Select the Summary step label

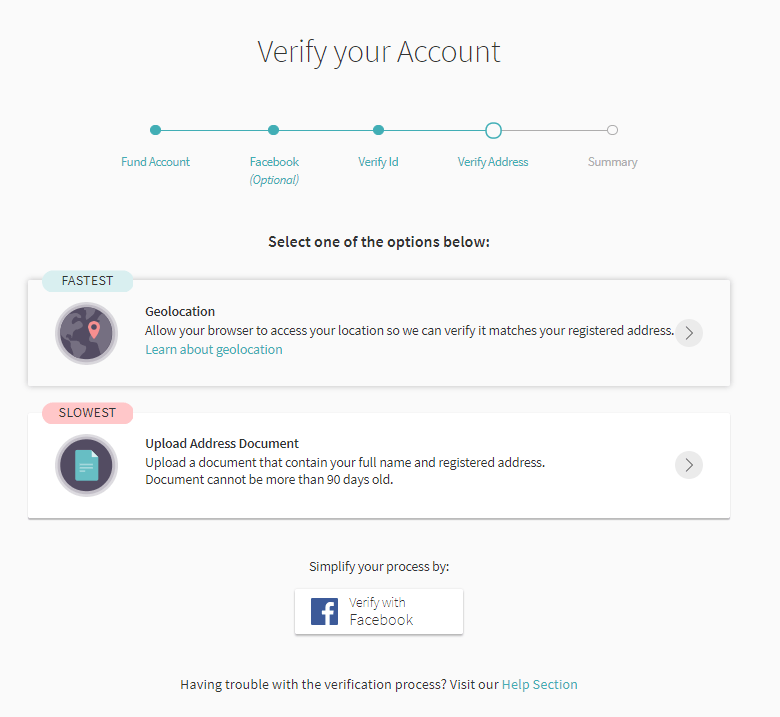pyautogui.click(x=612, y=162)
